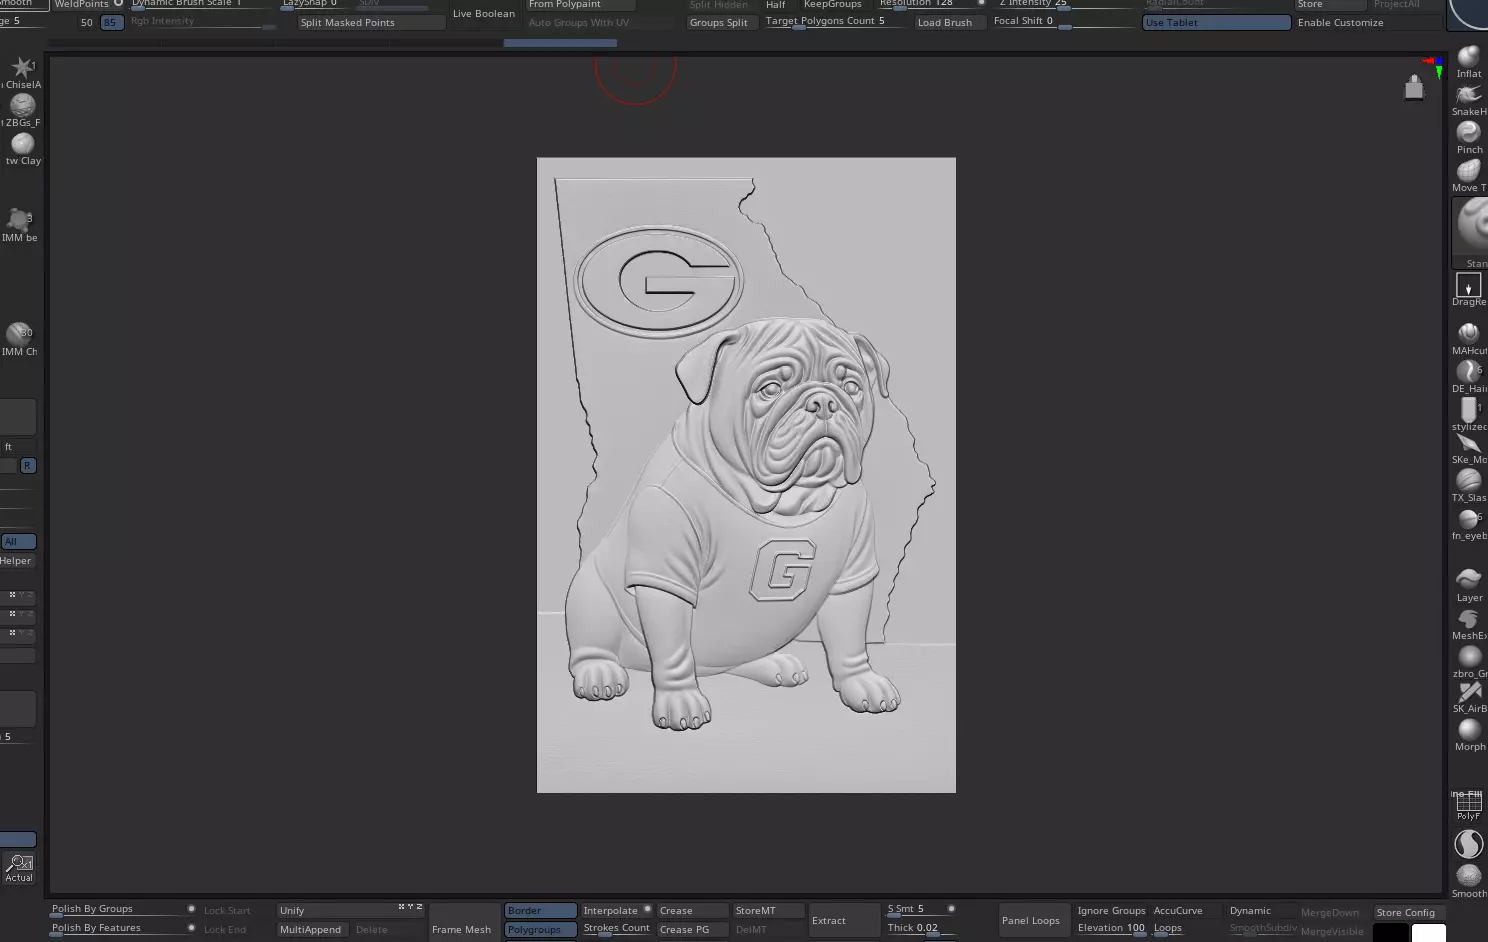Click the Crease PG button
This screenshot has height=942, width=1488.
692,930
